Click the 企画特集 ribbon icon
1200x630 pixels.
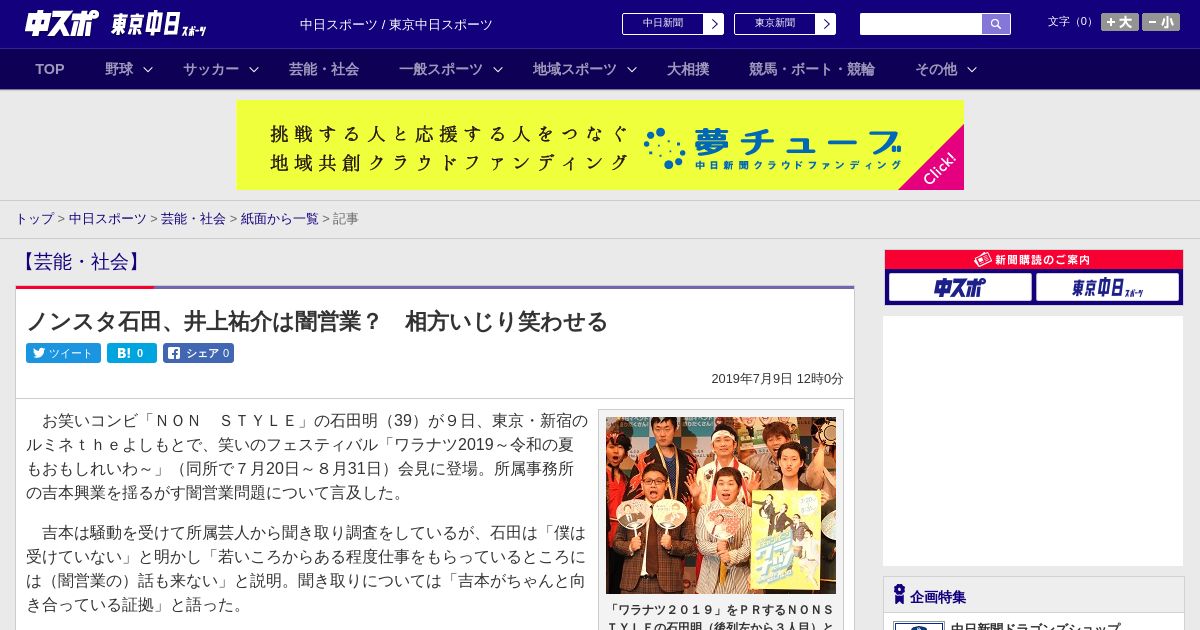coord(899,595)
